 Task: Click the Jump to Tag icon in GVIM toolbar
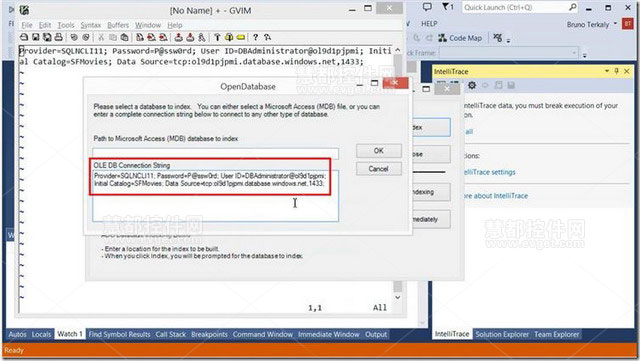(x=241, y=37)
